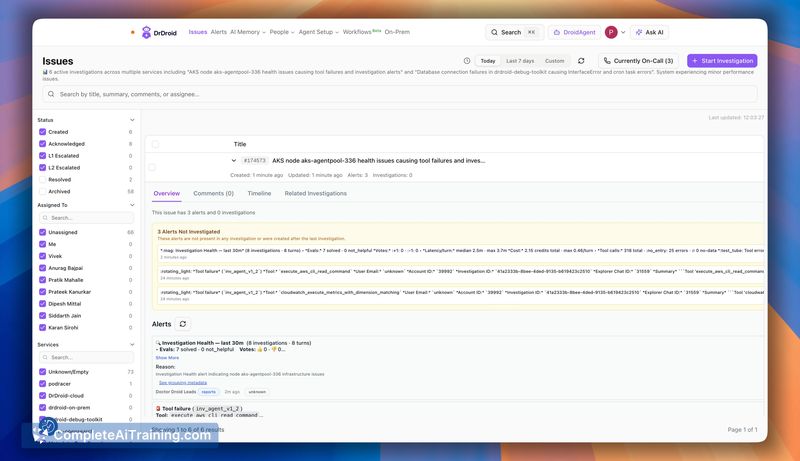800x461 pixels.
Task: Open the user avatar P menu
Action: [611, 32]
